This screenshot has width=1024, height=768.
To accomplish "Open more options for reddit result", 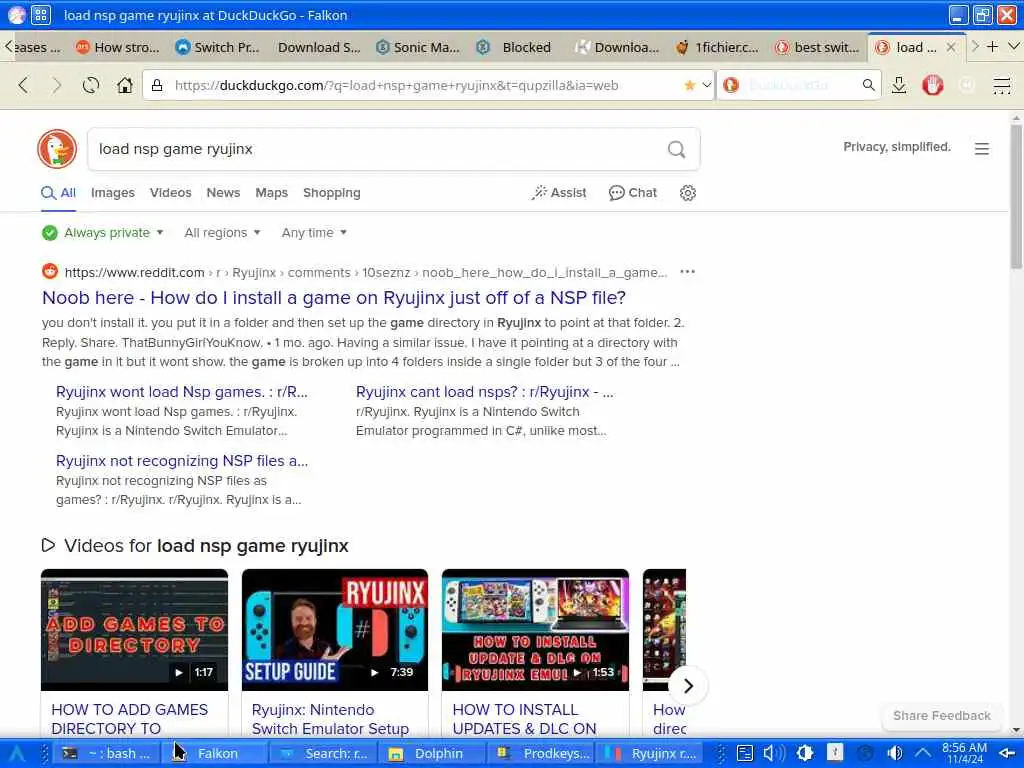I will point(688,272).
